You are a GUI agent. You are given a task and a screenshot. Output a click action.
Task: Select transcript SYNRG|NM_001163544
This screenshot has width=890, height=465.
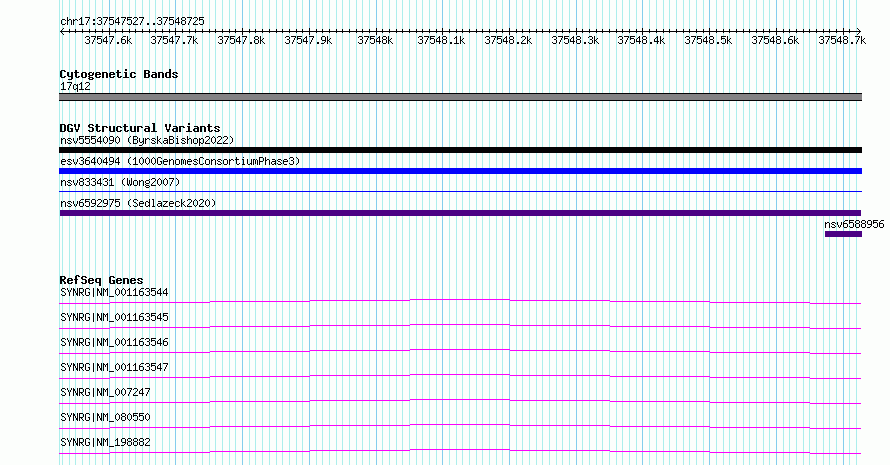click(114, 292)
